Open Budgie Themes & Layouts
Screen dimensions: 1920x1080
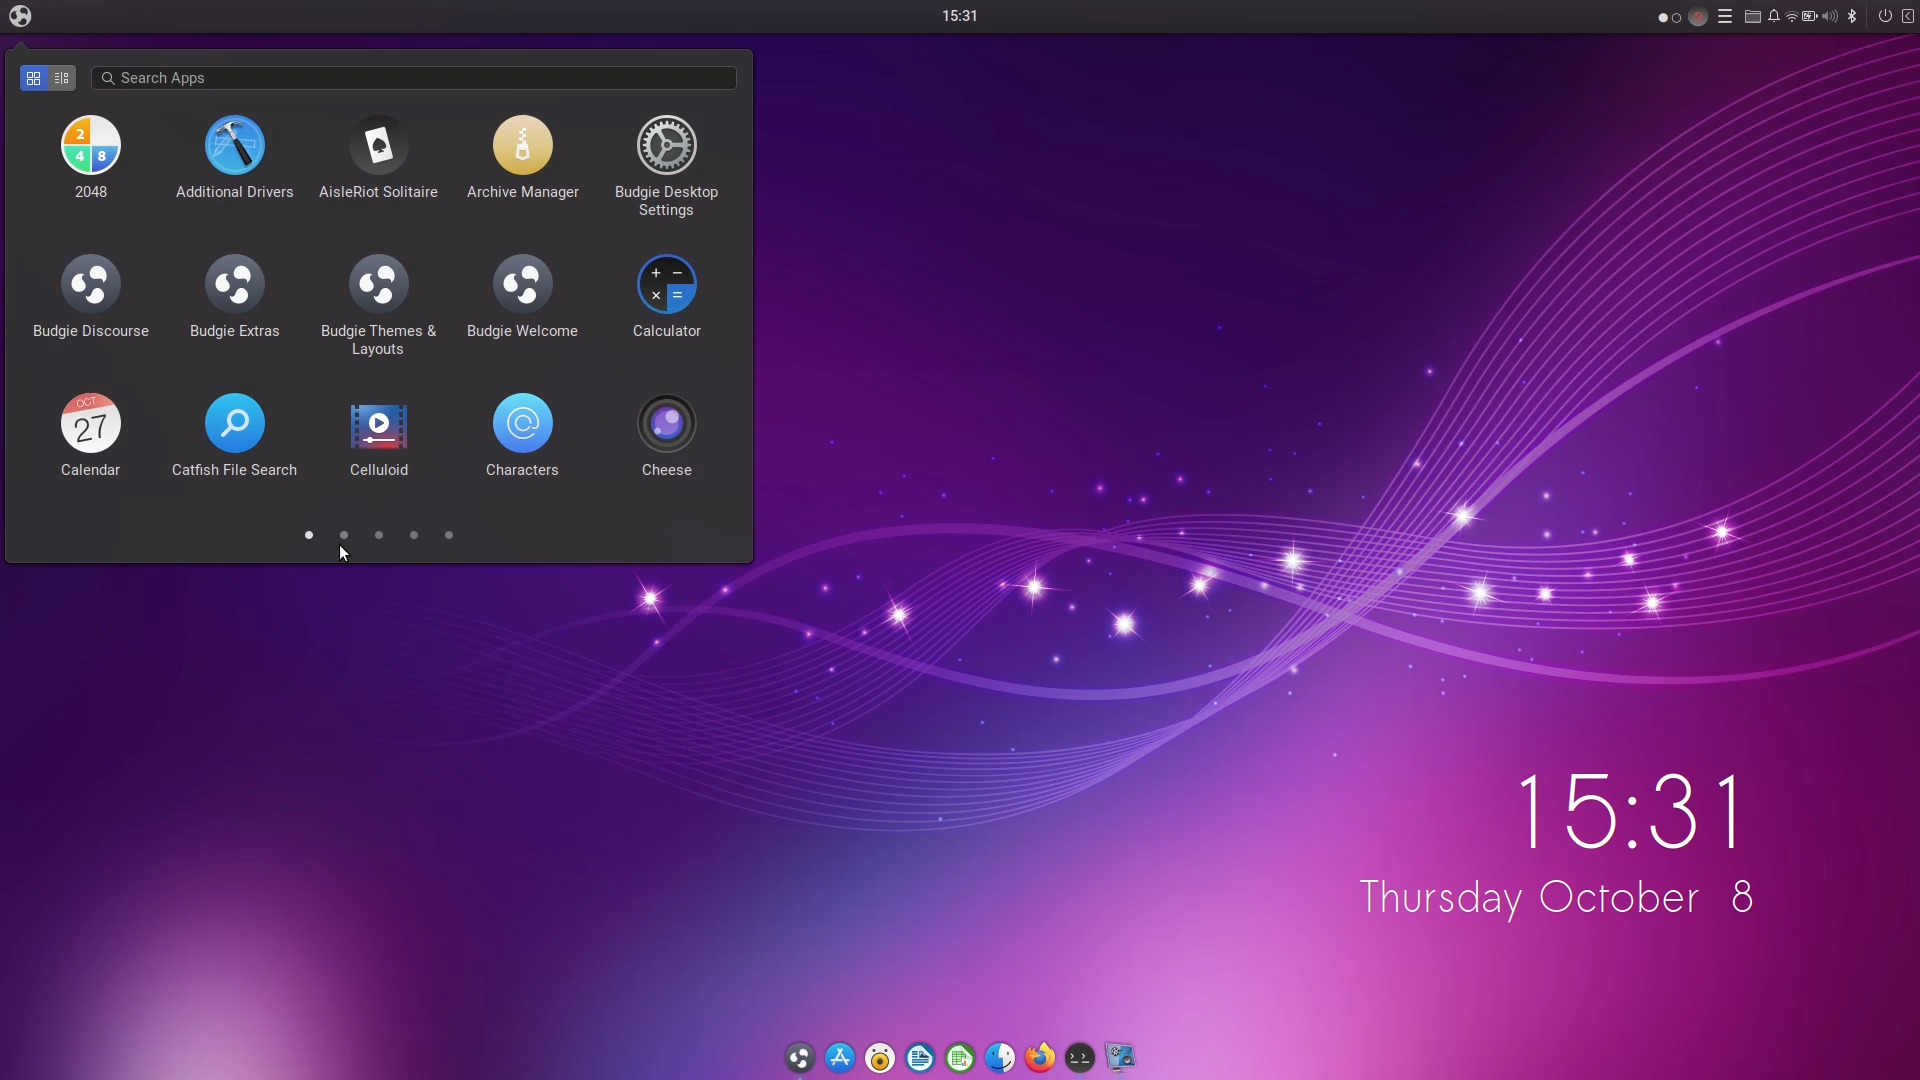click(378, 306)
